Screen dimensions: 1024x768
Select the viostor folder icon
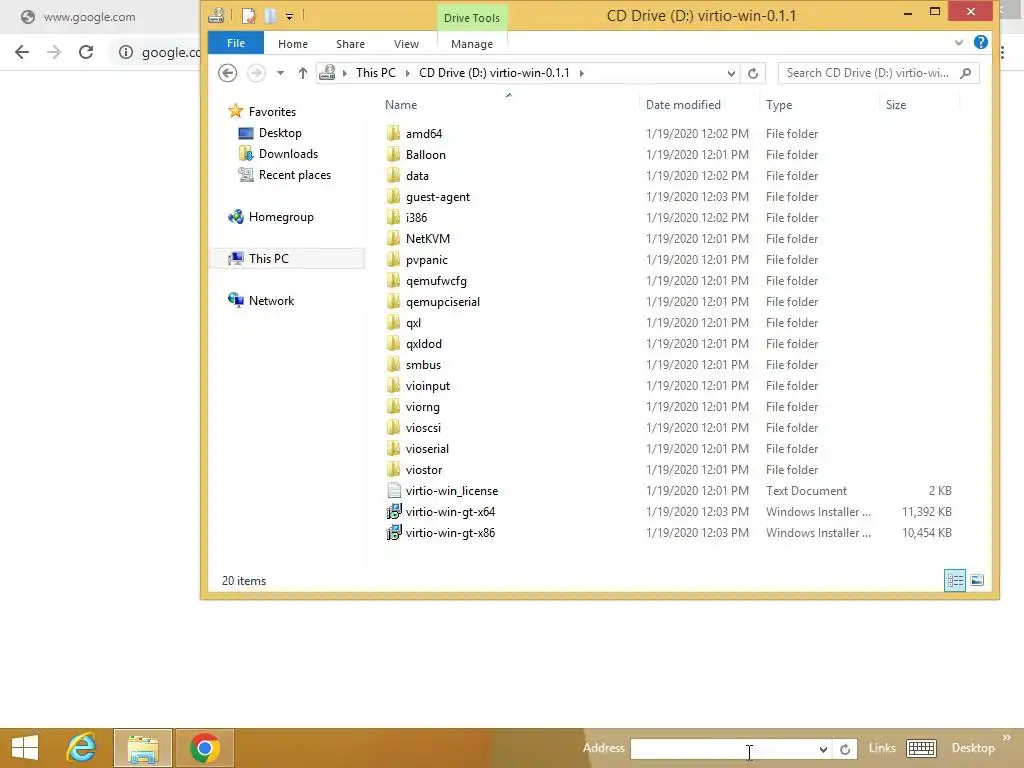(393, 470)
